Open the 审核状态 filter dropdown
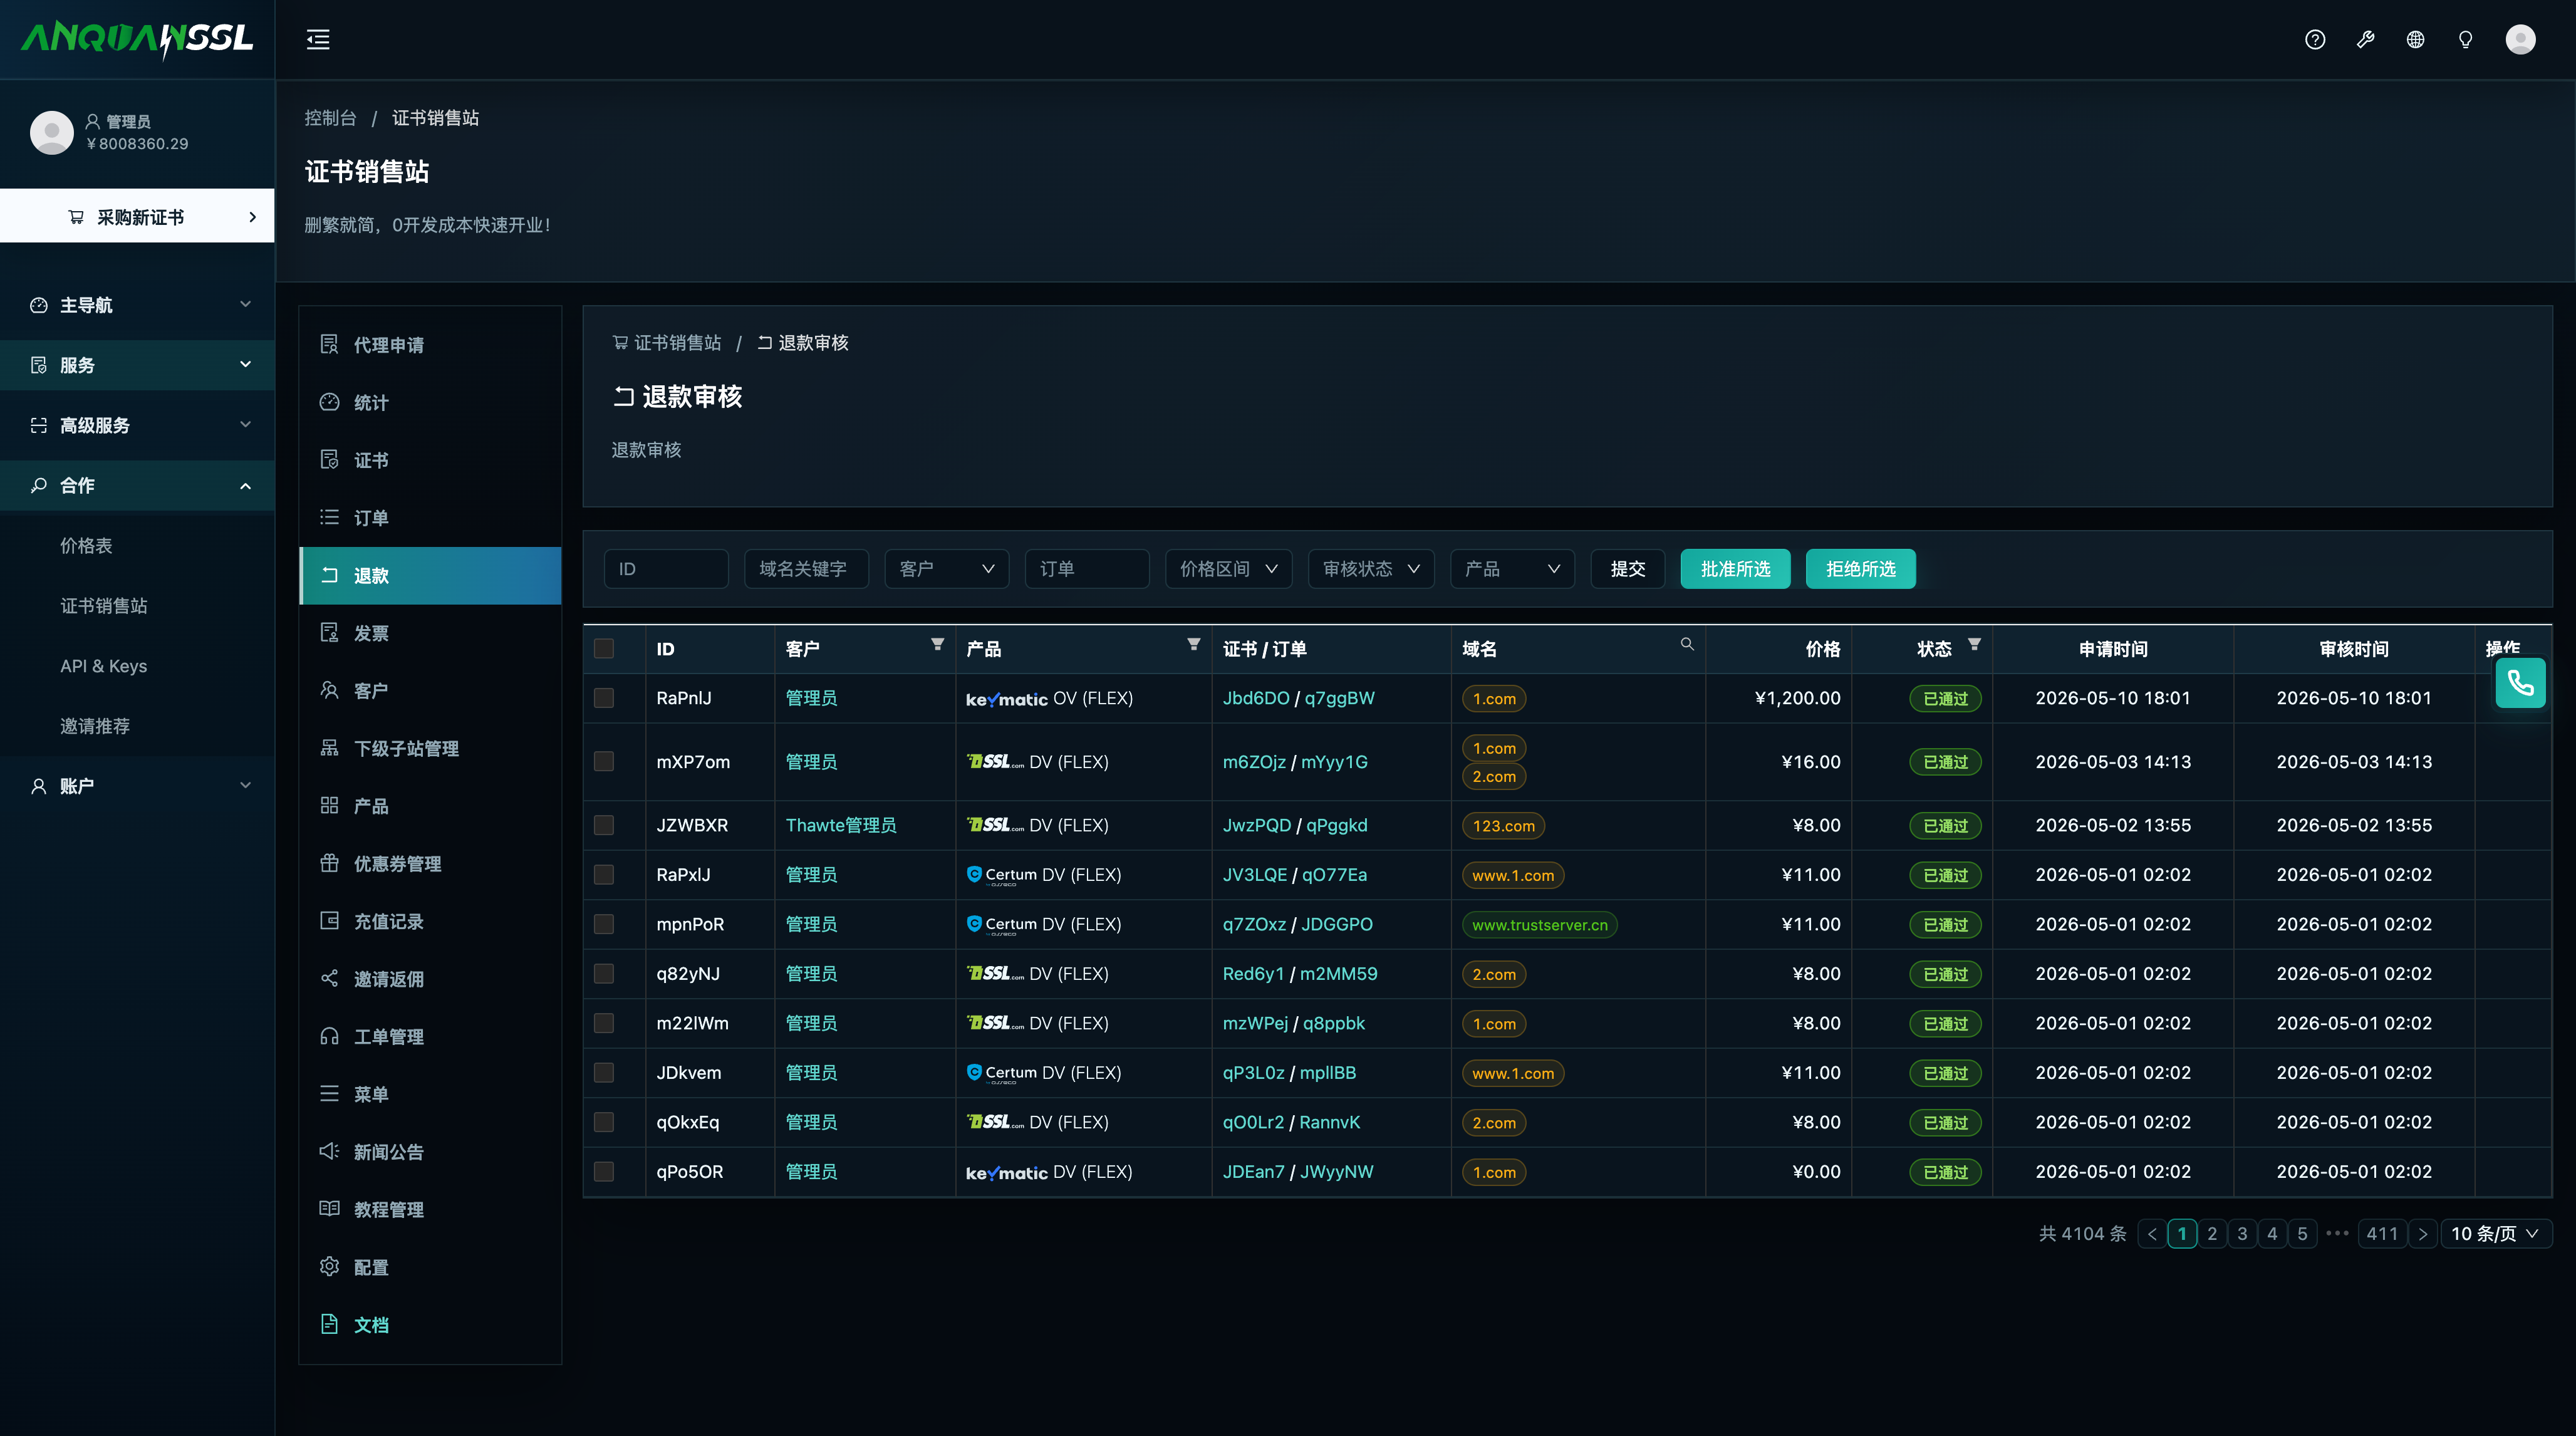 tap(1370, 569)
